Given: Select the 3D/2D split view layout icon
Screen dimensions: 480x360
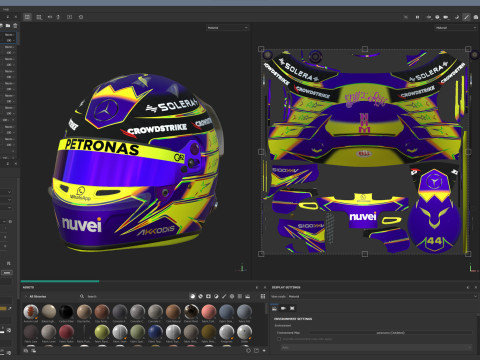Looking at the screenshot, I should click(27, 17).
